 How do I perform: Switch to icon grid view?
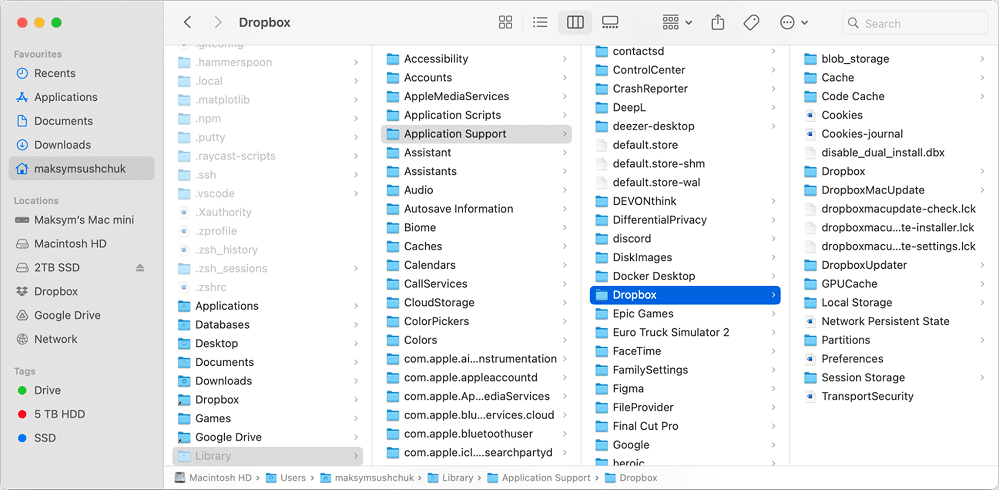[505, 23]
